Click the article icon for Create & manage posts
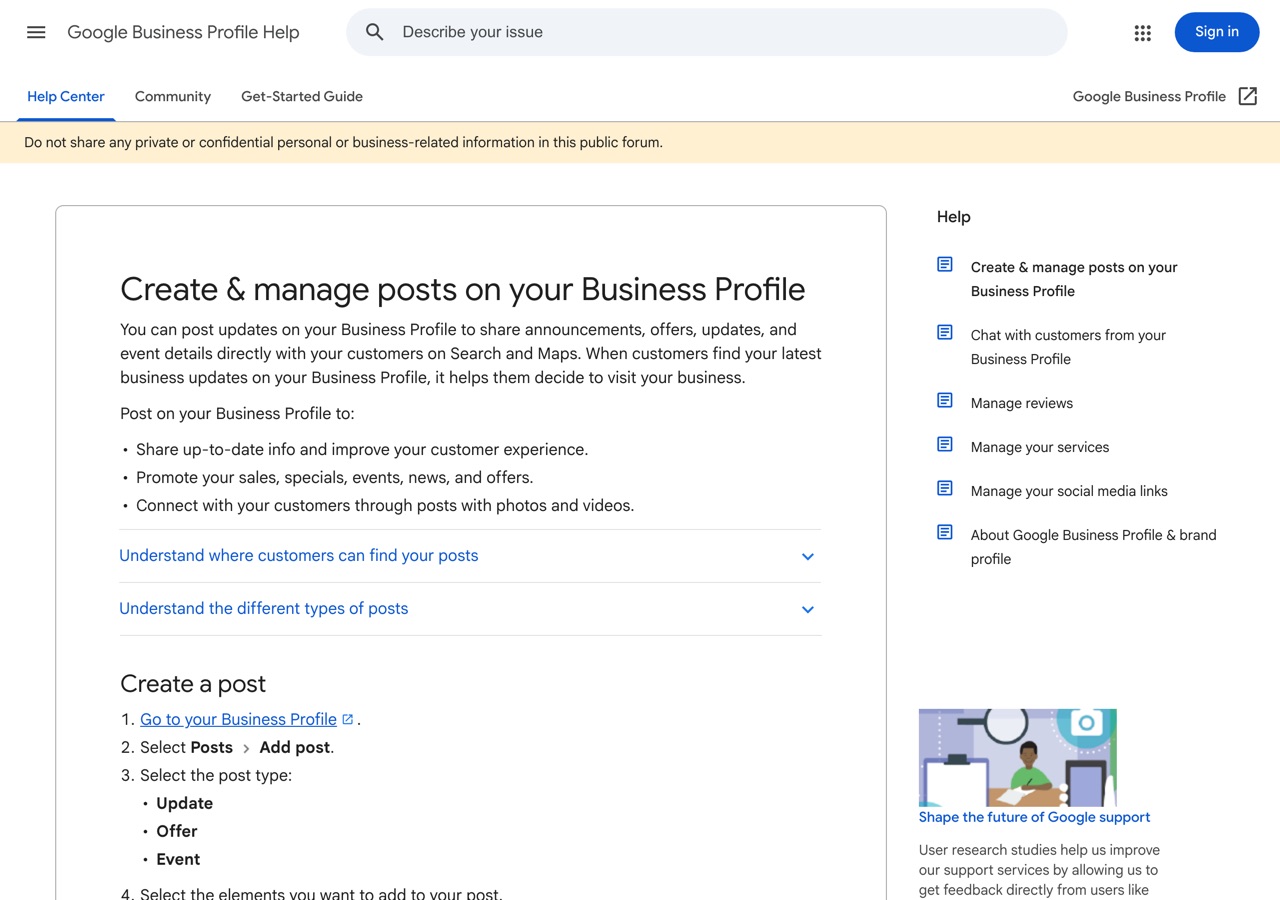 (x=945, y=264)
